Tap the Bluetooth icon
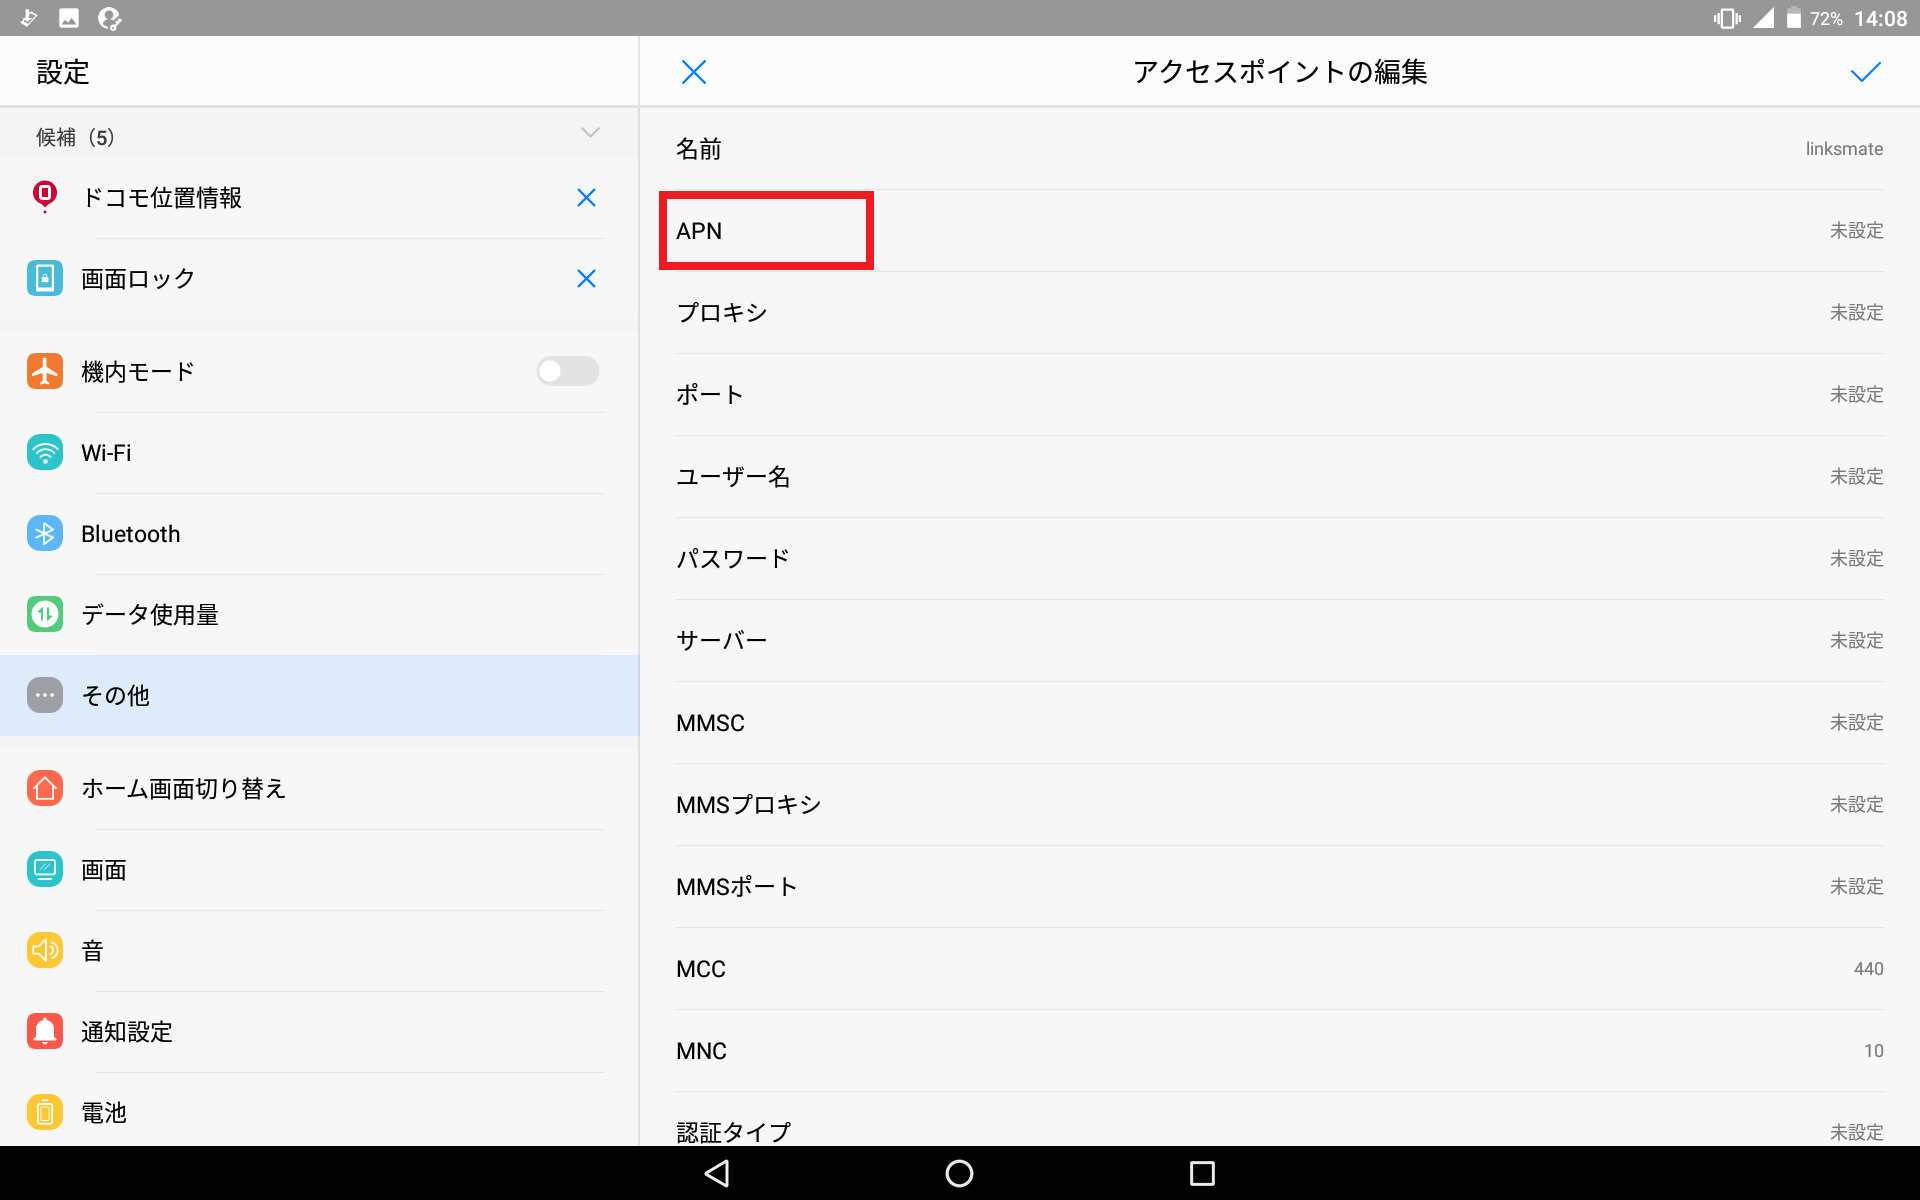This screenshot has height=1200, width=1920. 45,533
